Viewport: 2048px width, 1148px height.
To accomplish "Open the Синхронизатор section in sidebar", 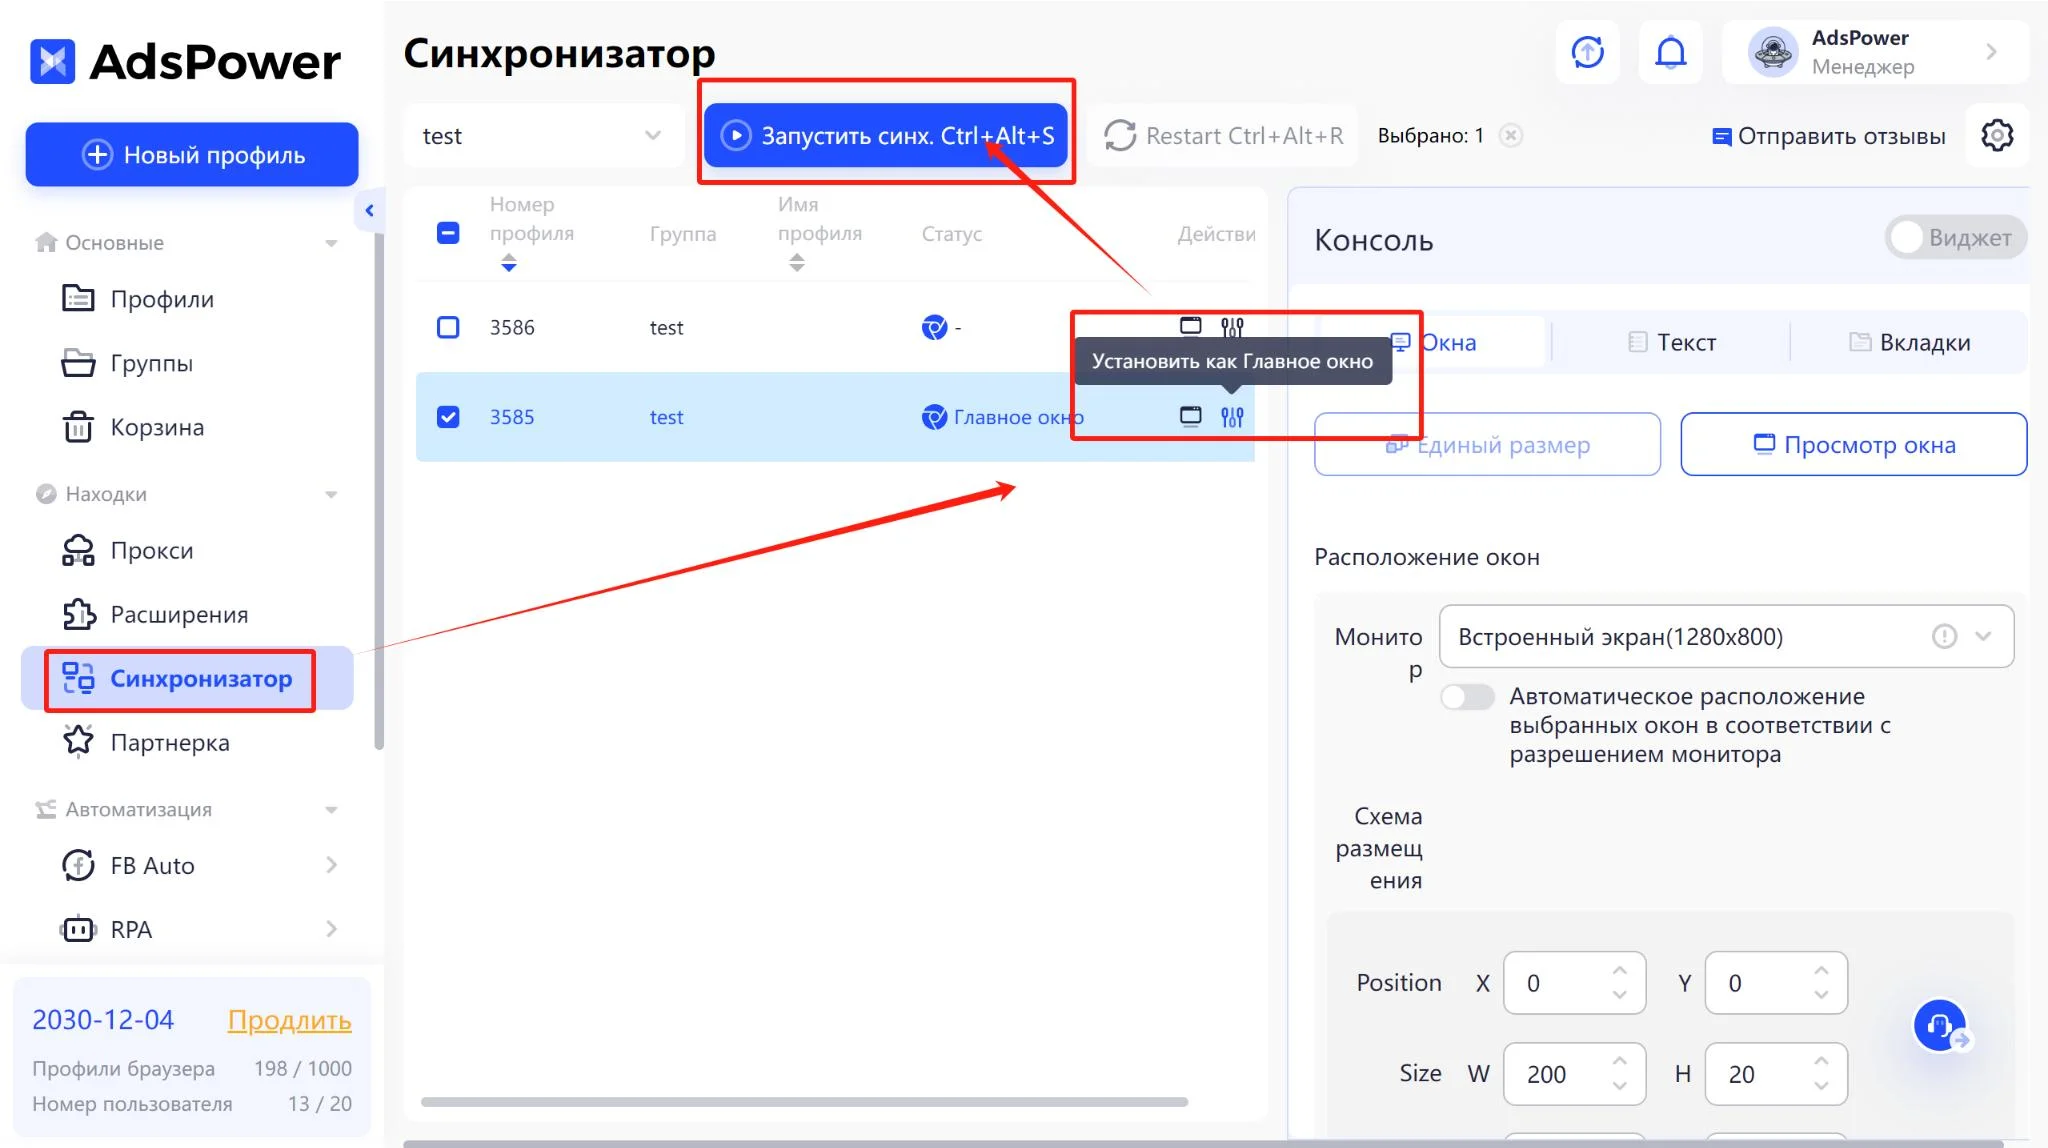I will pos(200,679).
